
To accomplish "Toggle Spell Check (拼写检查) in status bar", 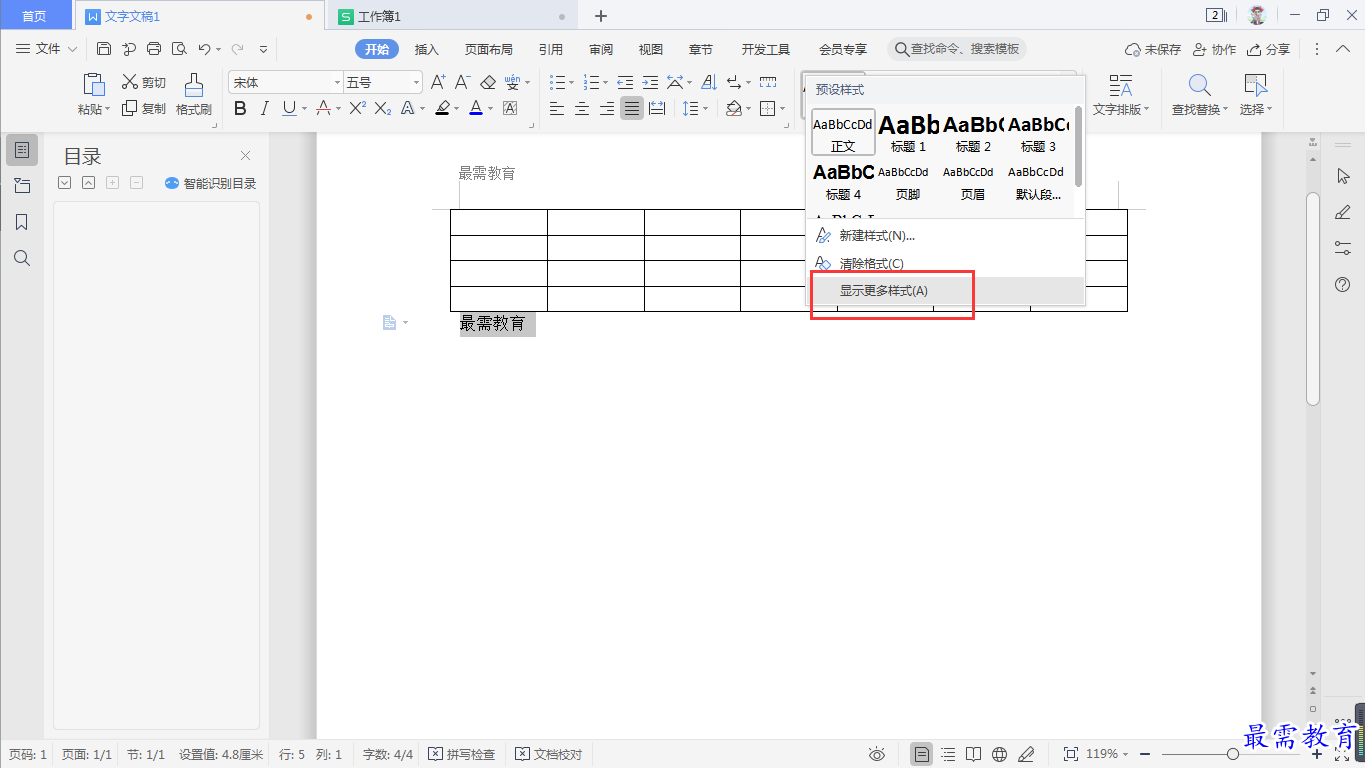I will tap(462, 754).
